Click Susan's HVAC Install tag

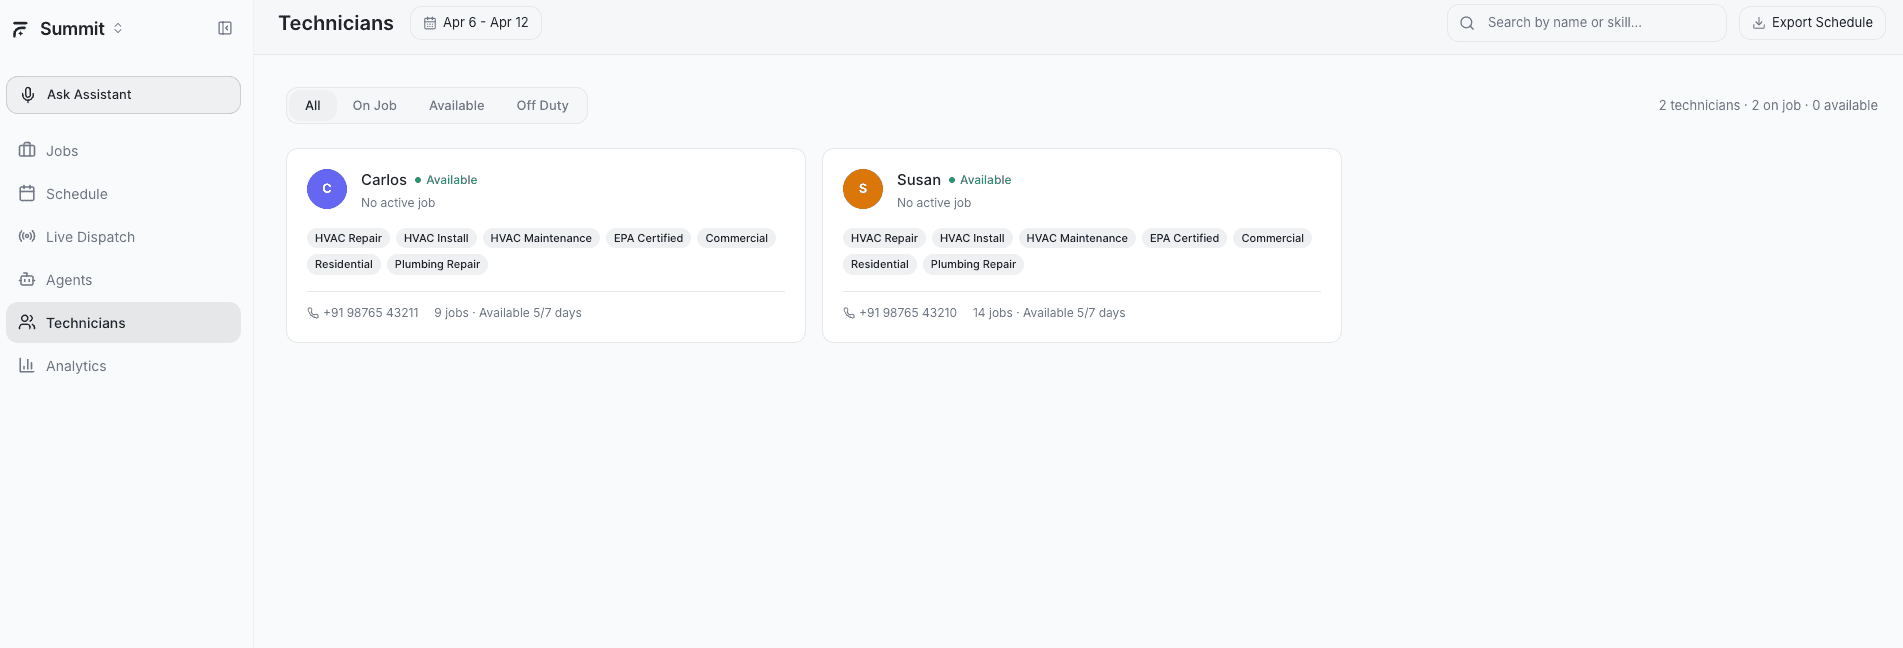tap(972, 238)
